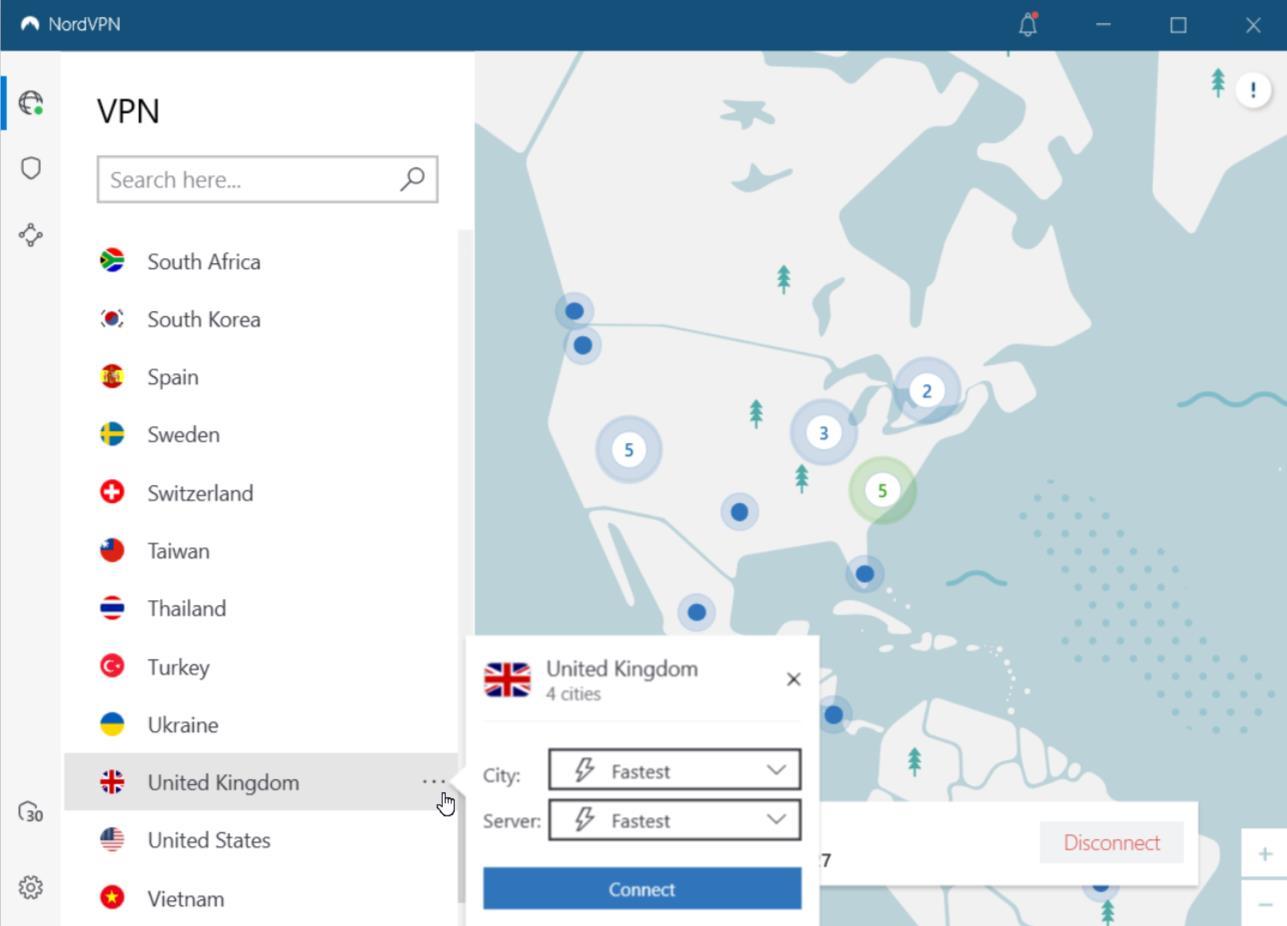Open the Server dropdown set to Fastest
Screen dimensions: 1287x926
click(x=675, y=821)
